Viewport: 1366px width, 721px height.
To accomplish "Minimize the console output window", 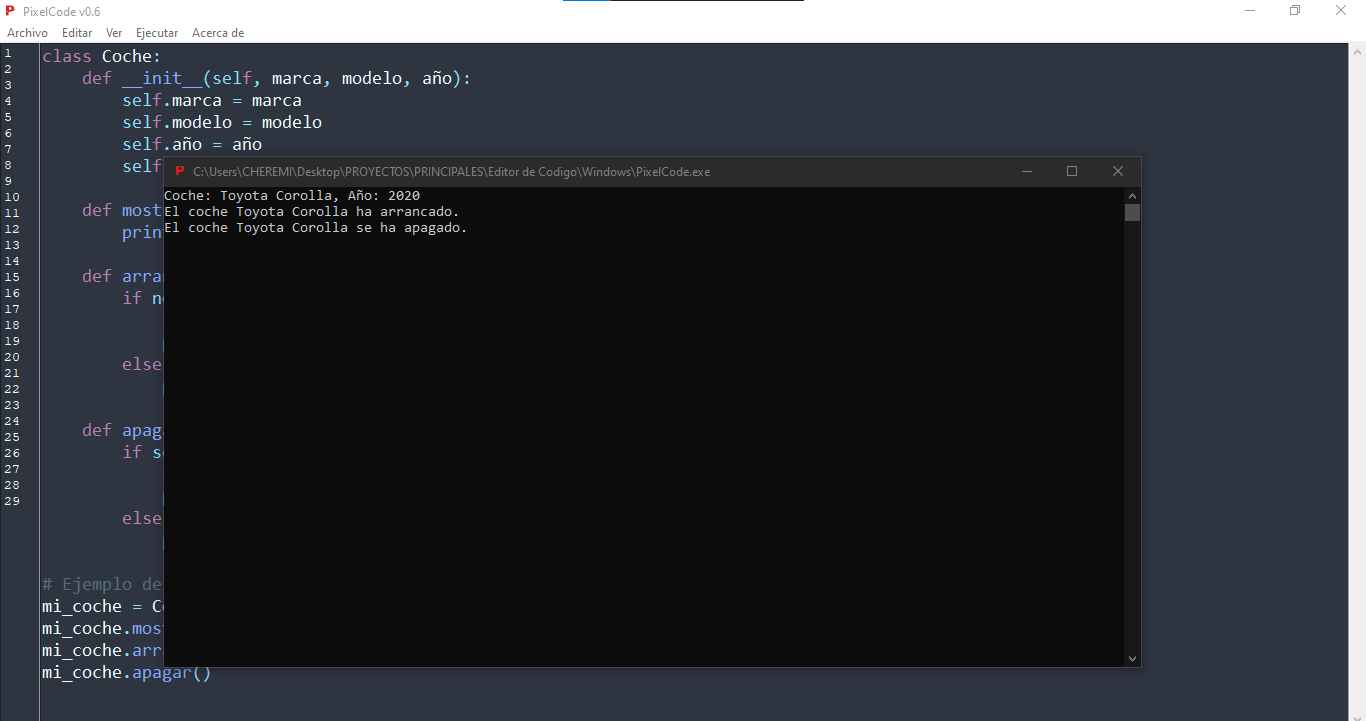I will tap(1026, 171).
